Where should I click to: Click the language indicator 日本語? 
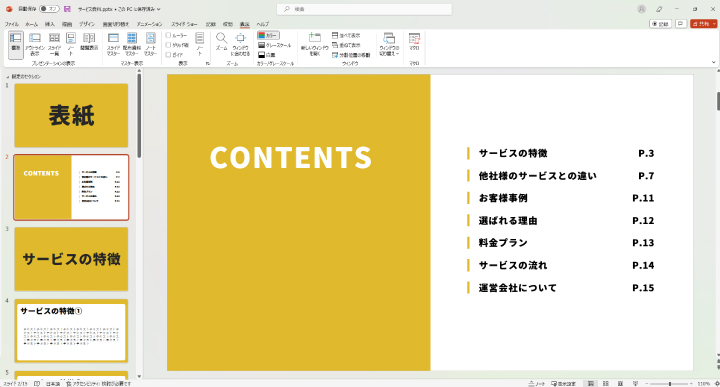point(53,383)
